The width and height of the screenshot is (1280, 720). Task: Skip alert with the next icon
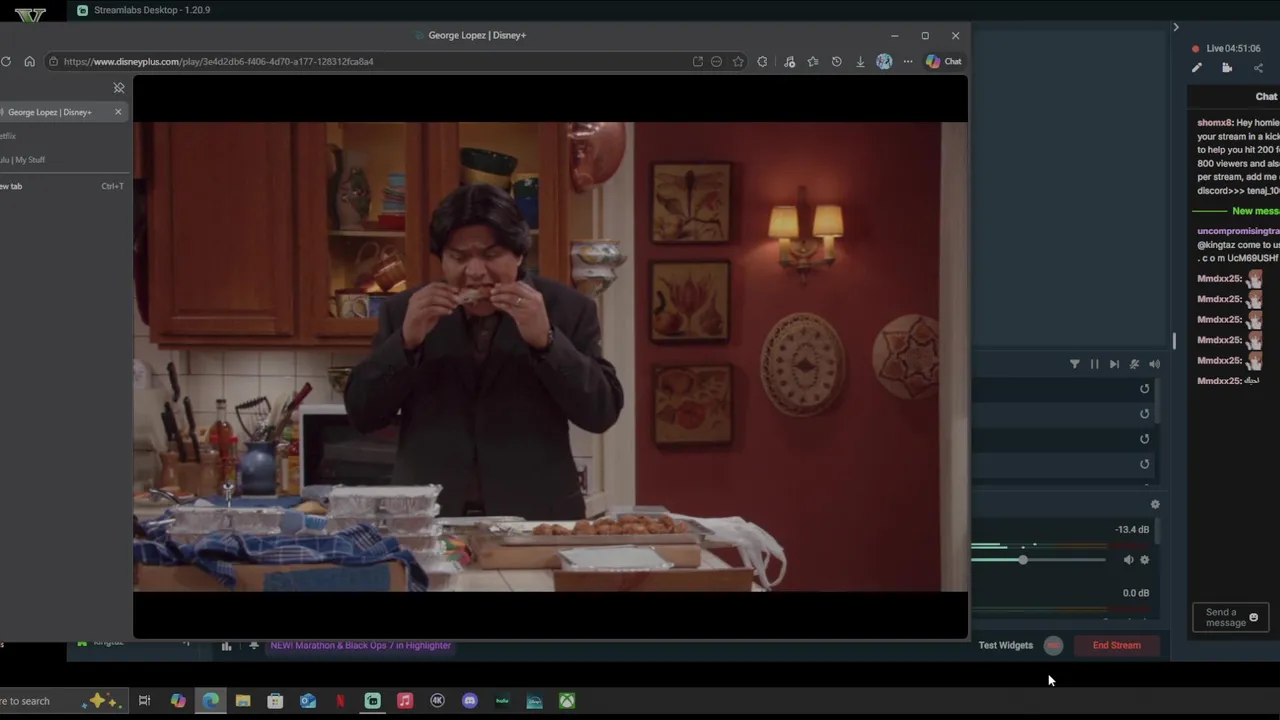tap(1114, 364)
